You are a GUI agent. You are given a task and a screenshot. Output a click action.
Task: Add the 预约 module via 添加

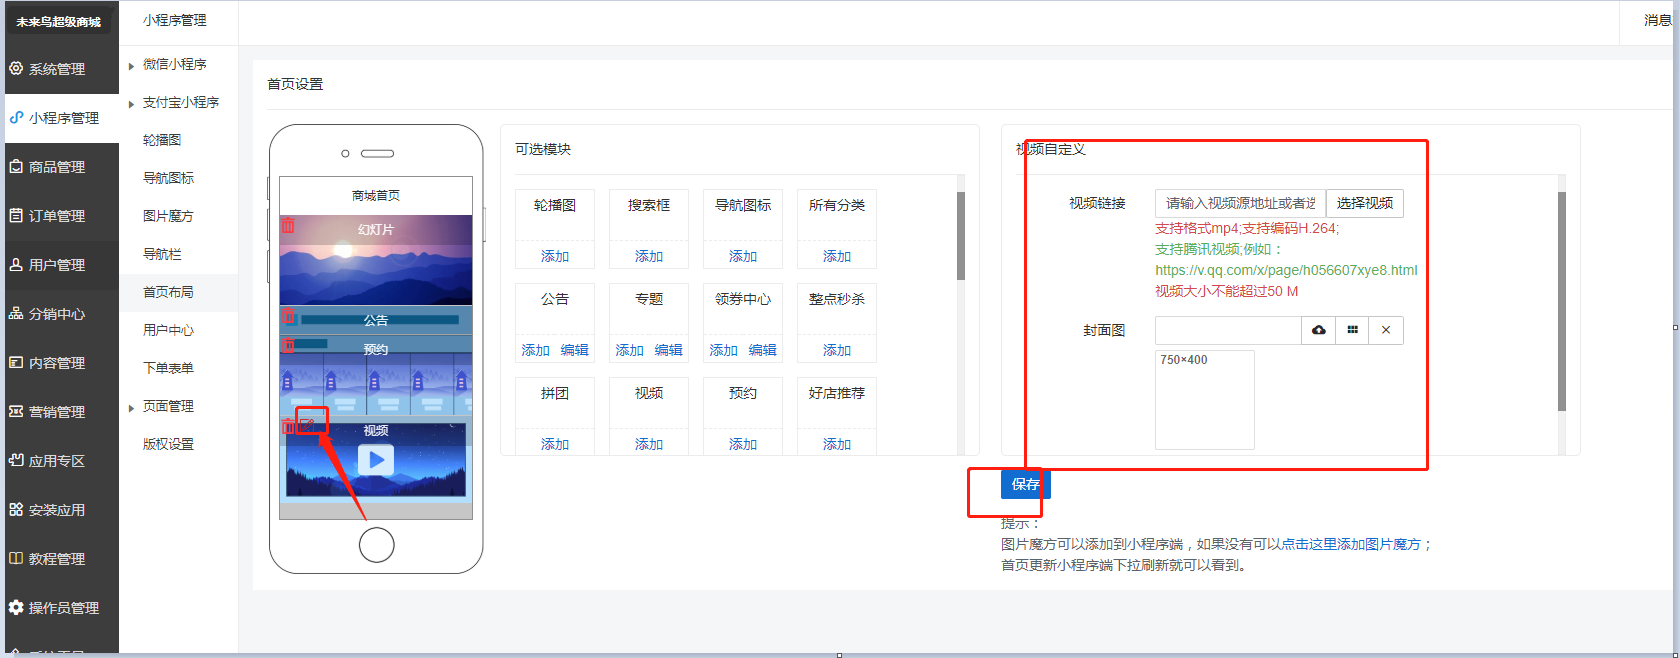(743, 444)
